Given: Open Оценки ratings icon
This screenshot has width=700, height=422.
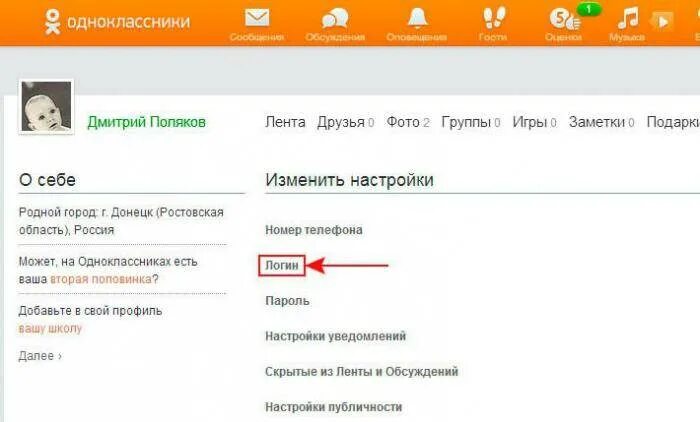Looking at the screenshot, I should [563, 19].
